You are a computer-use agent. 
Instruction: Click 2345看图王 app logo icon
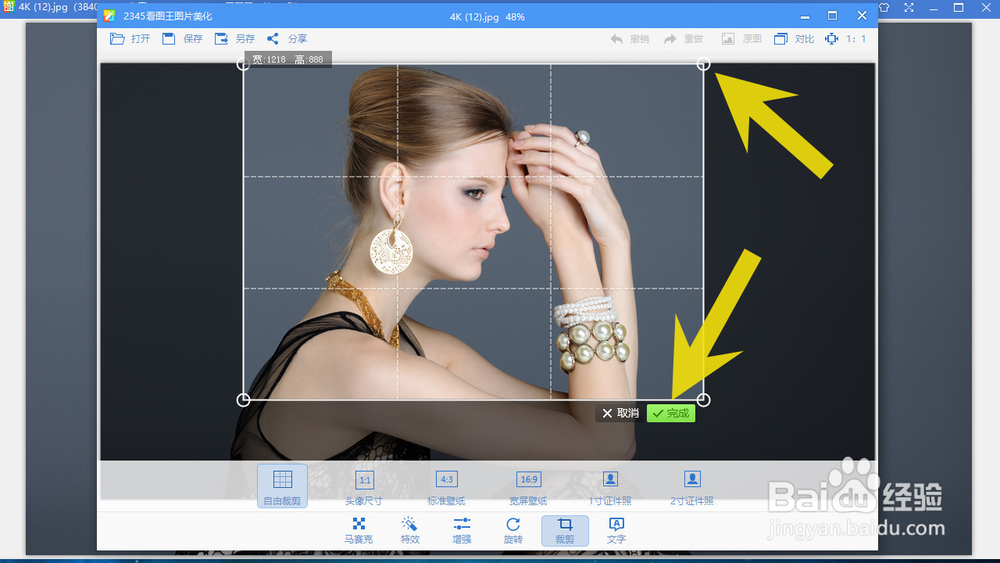click(110, 16)
